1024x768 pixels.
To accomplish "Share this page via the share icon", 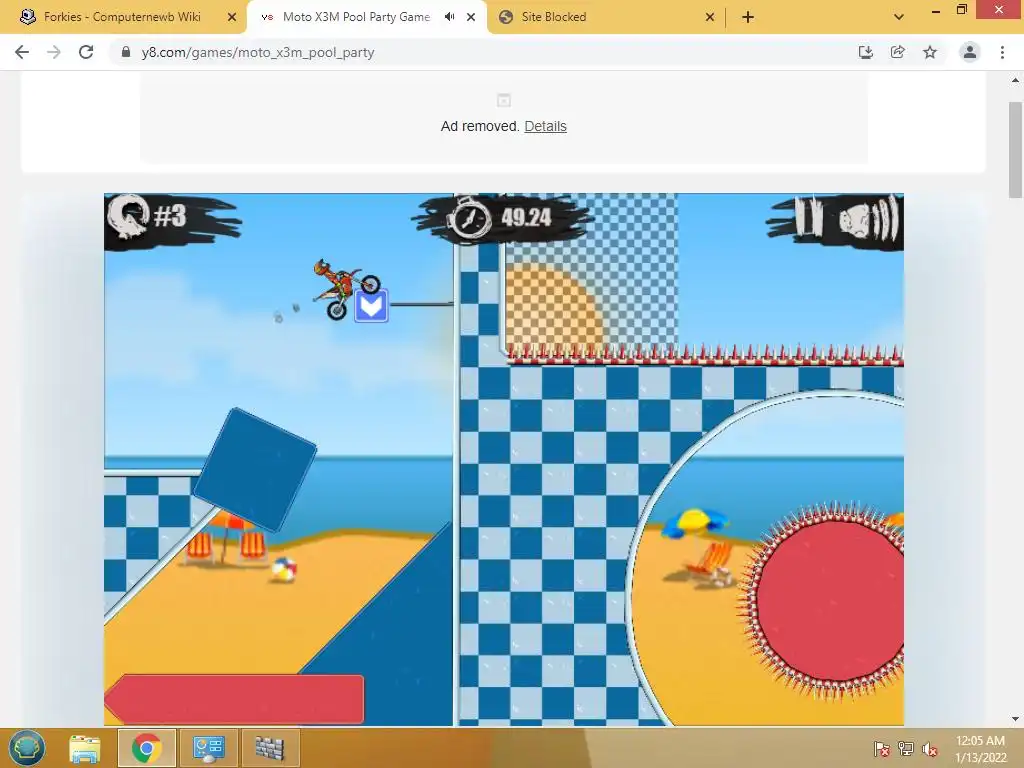I will pyautogui.click(x=897, y=52).
